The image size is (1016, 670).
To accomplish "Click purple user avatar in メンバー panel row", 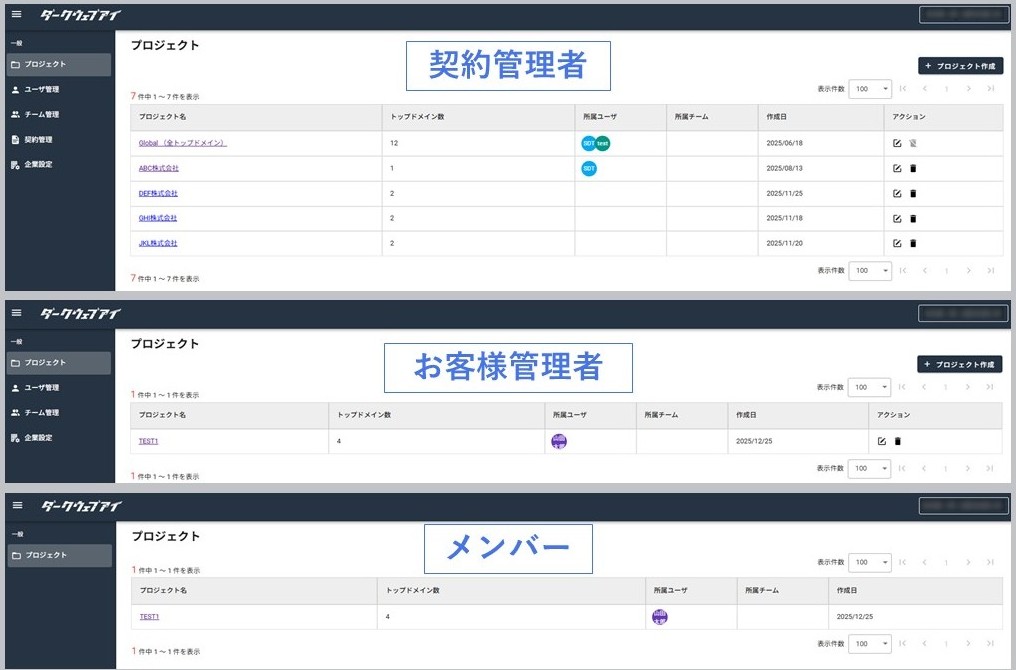I will [660, 617].
